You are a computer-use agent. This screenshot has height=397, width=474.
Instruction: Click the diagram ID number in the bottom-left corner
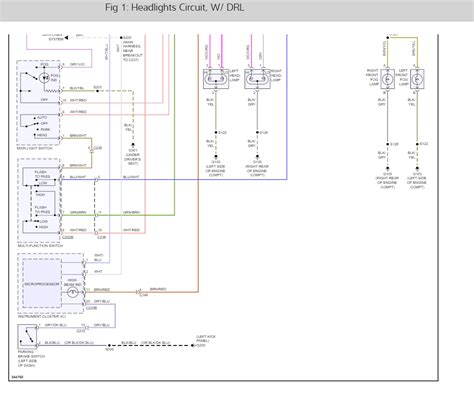point(17,377)
